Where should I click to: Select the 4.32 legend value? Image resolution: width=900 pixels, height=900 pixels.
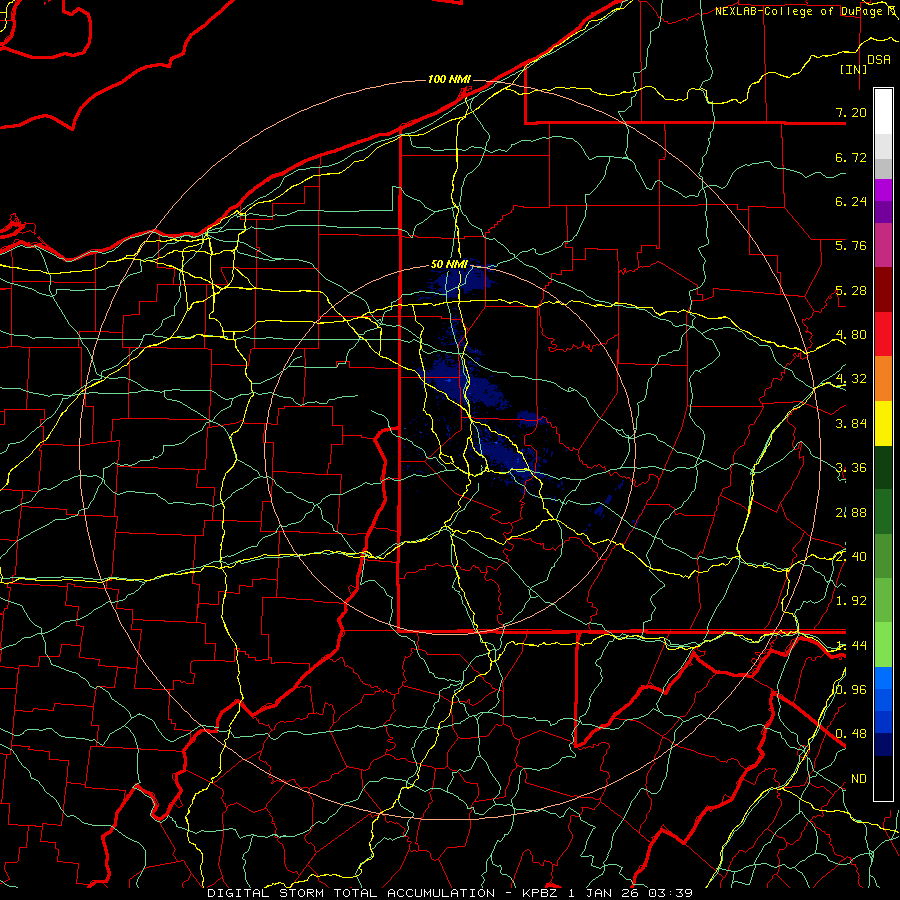pyautogui.click(x=851, y=379)
